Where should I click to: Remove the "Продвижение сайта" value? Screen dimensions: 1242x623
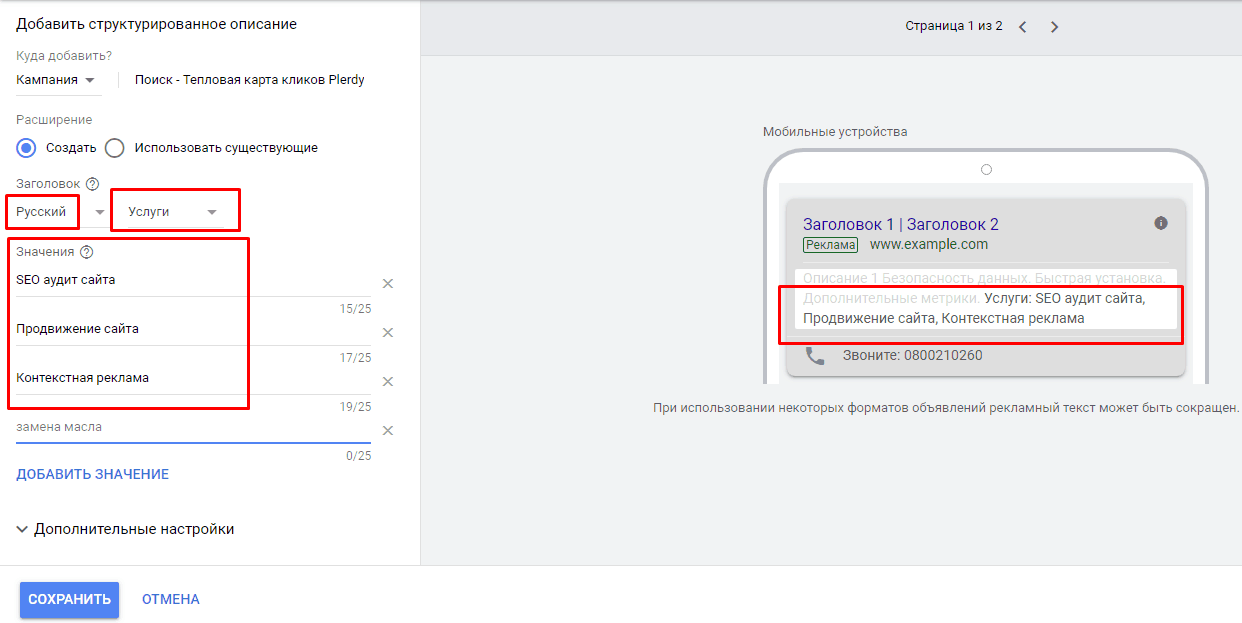[388, 332]
